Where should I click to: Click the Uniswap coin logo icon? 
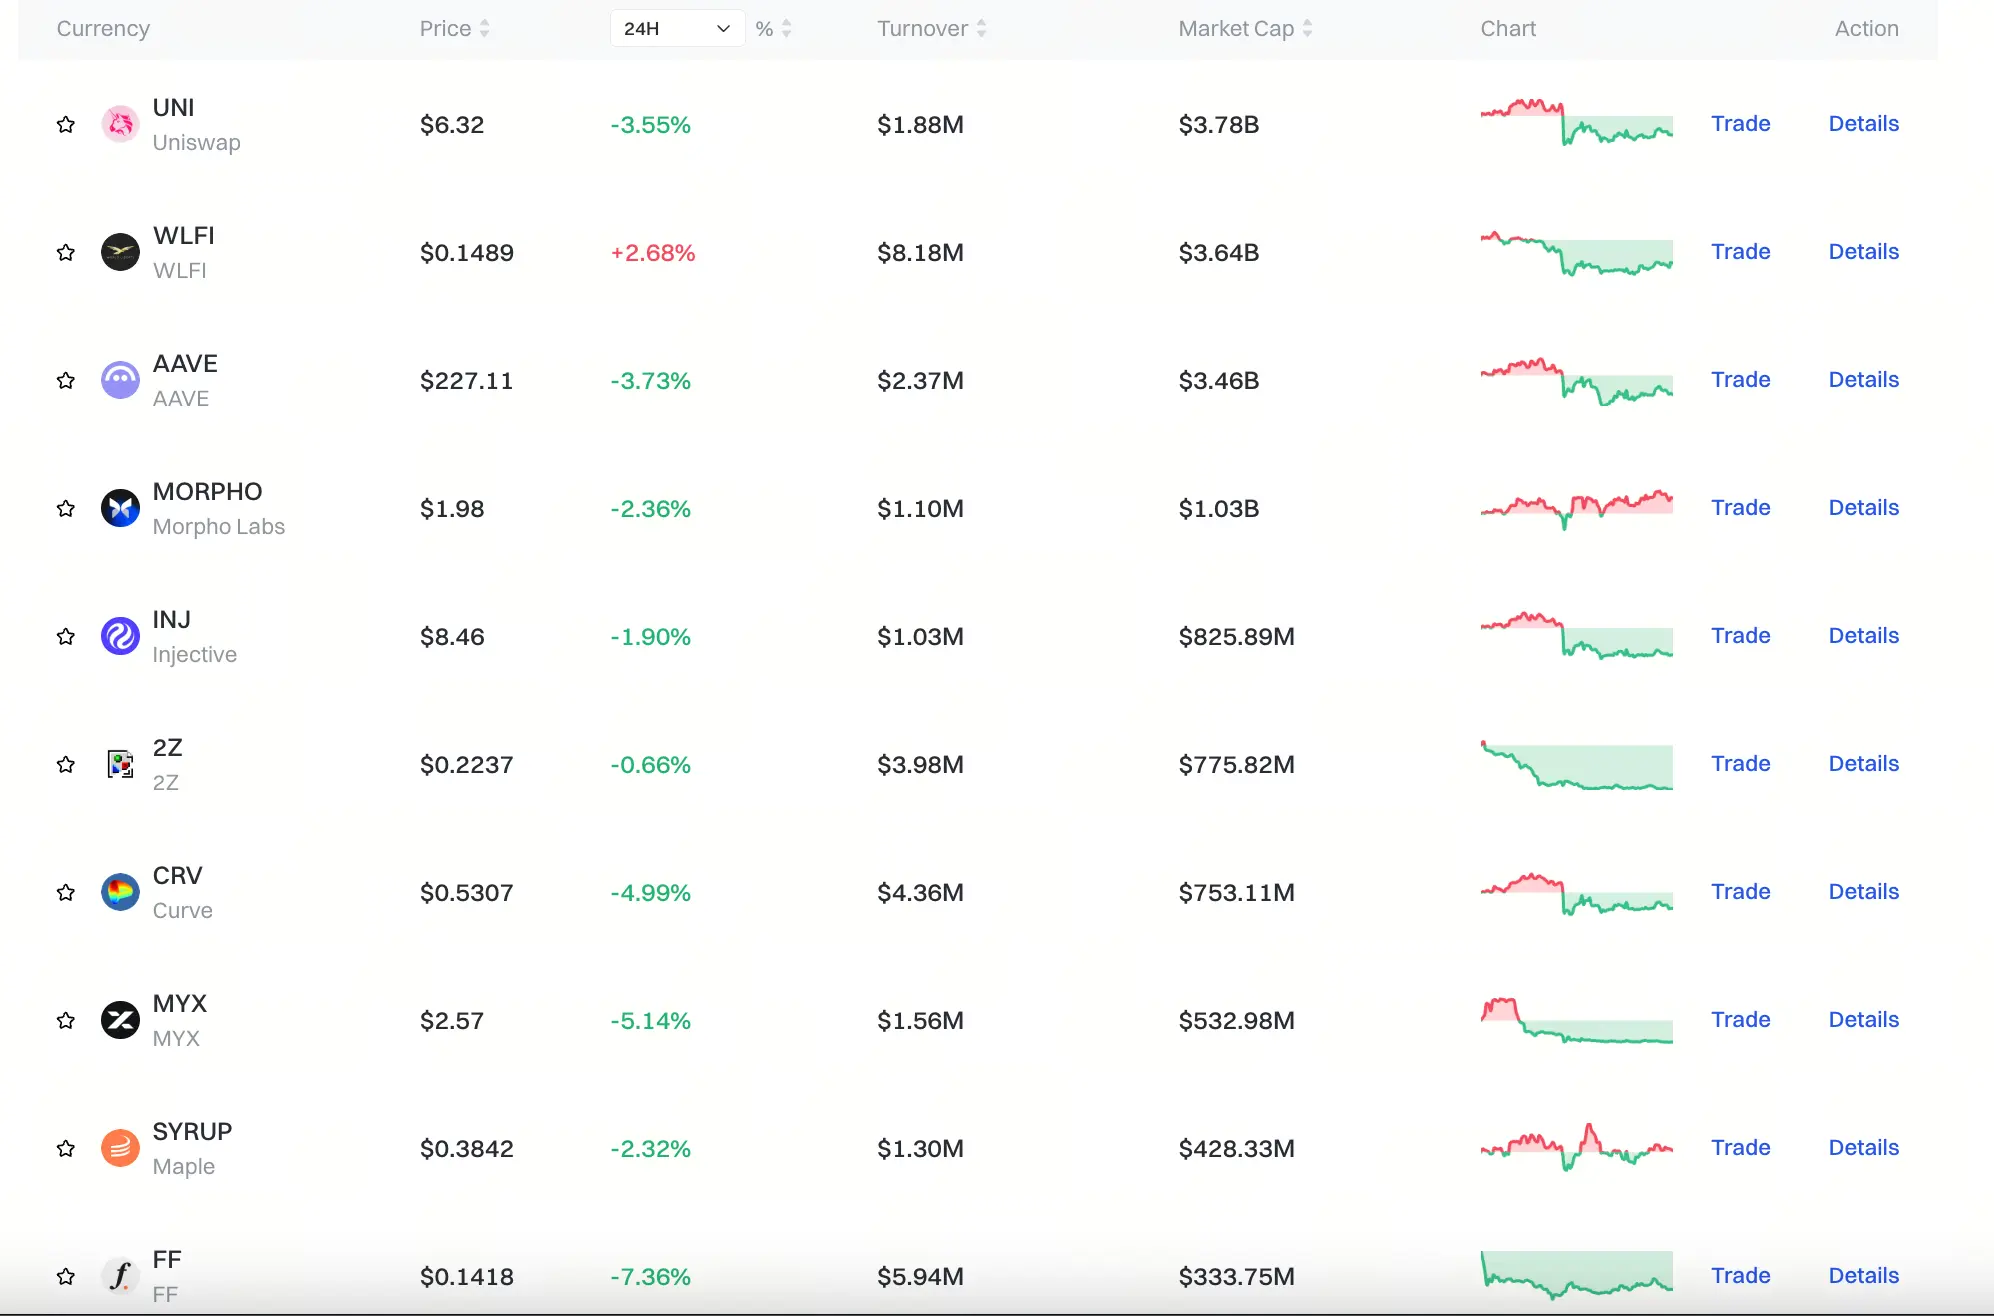tap(120, 124)
